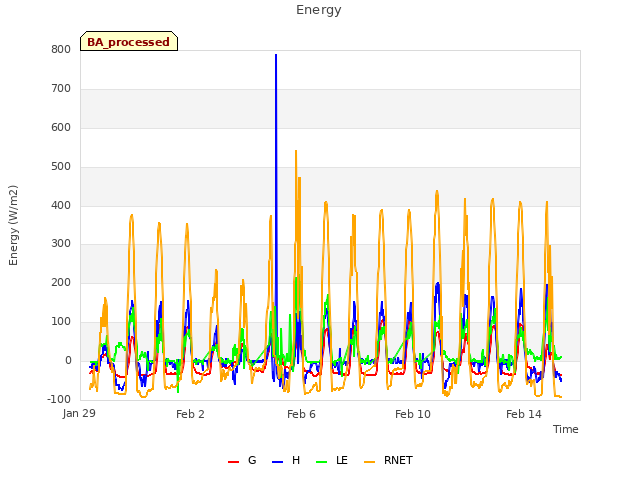
Task: Click the green LE legend color marker
Action: coord(322,462)
